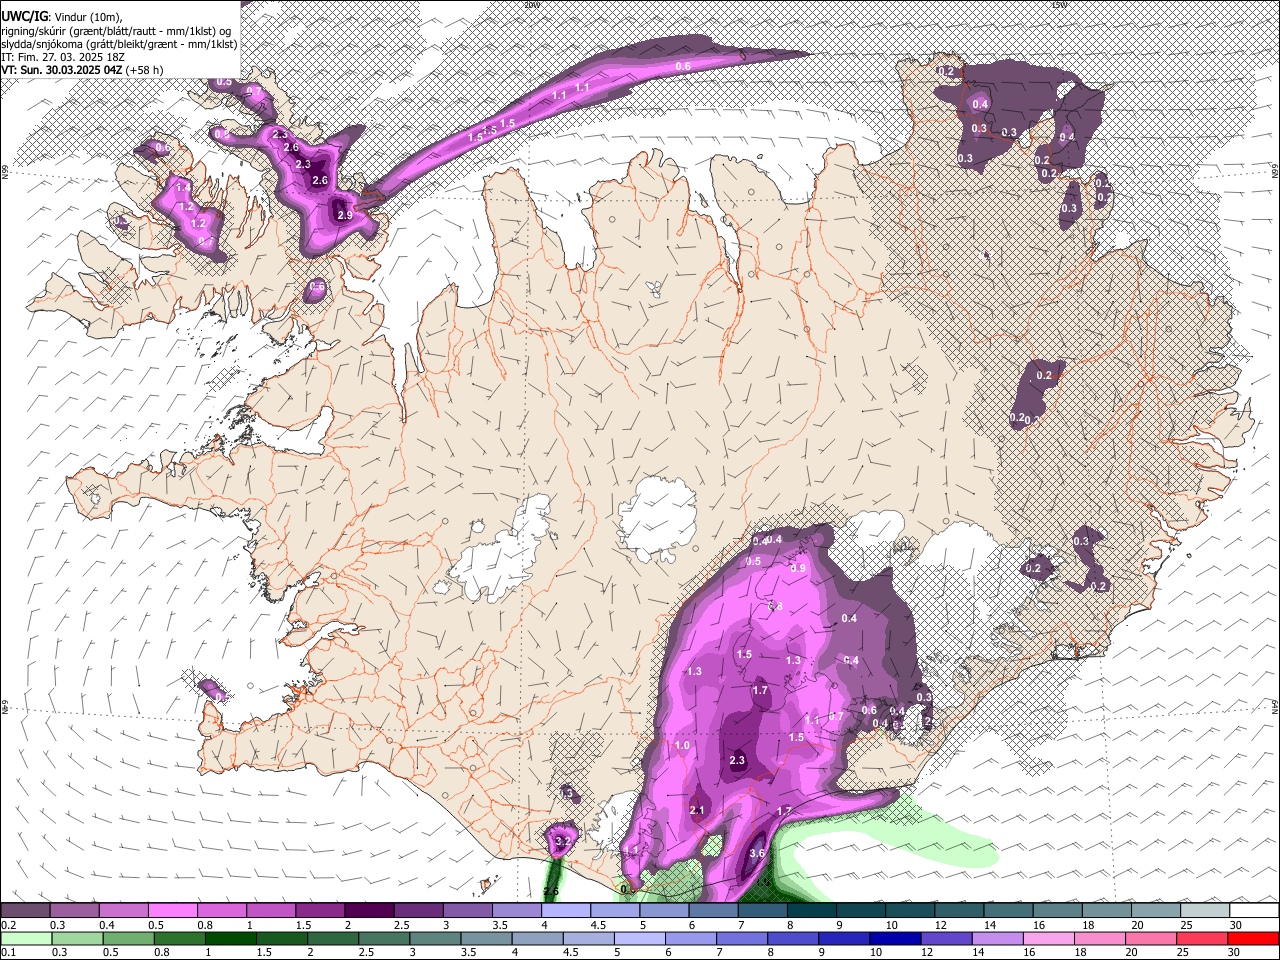Click the 3.6 precipitation value on the map
Screen dimensions: 1280x960
[757, 853]
